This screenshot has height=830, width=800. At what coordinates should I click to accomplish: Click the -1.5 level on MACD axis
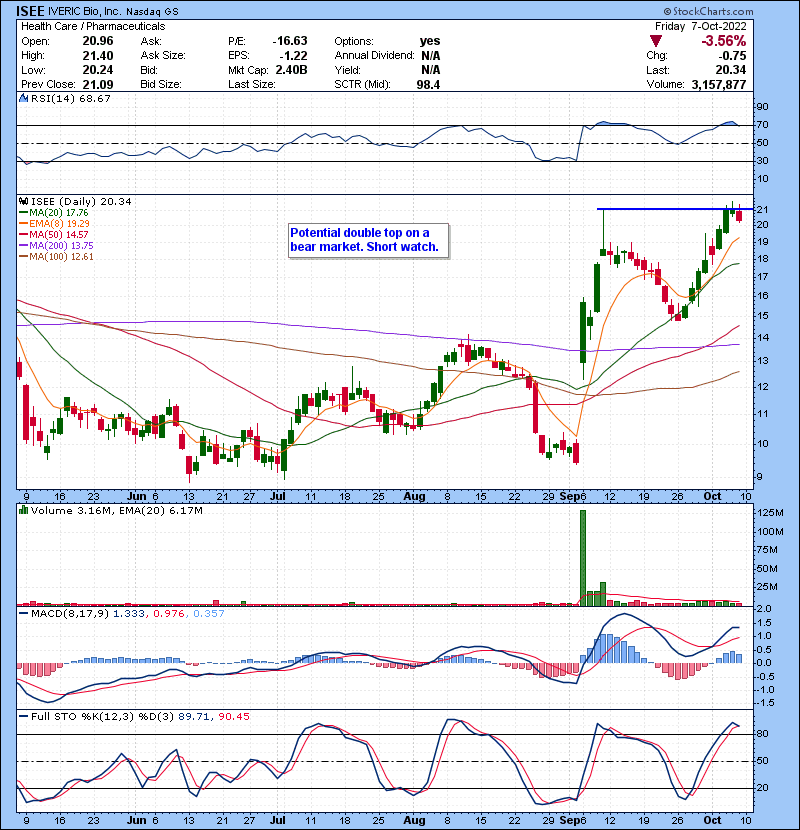click(766, 703)
